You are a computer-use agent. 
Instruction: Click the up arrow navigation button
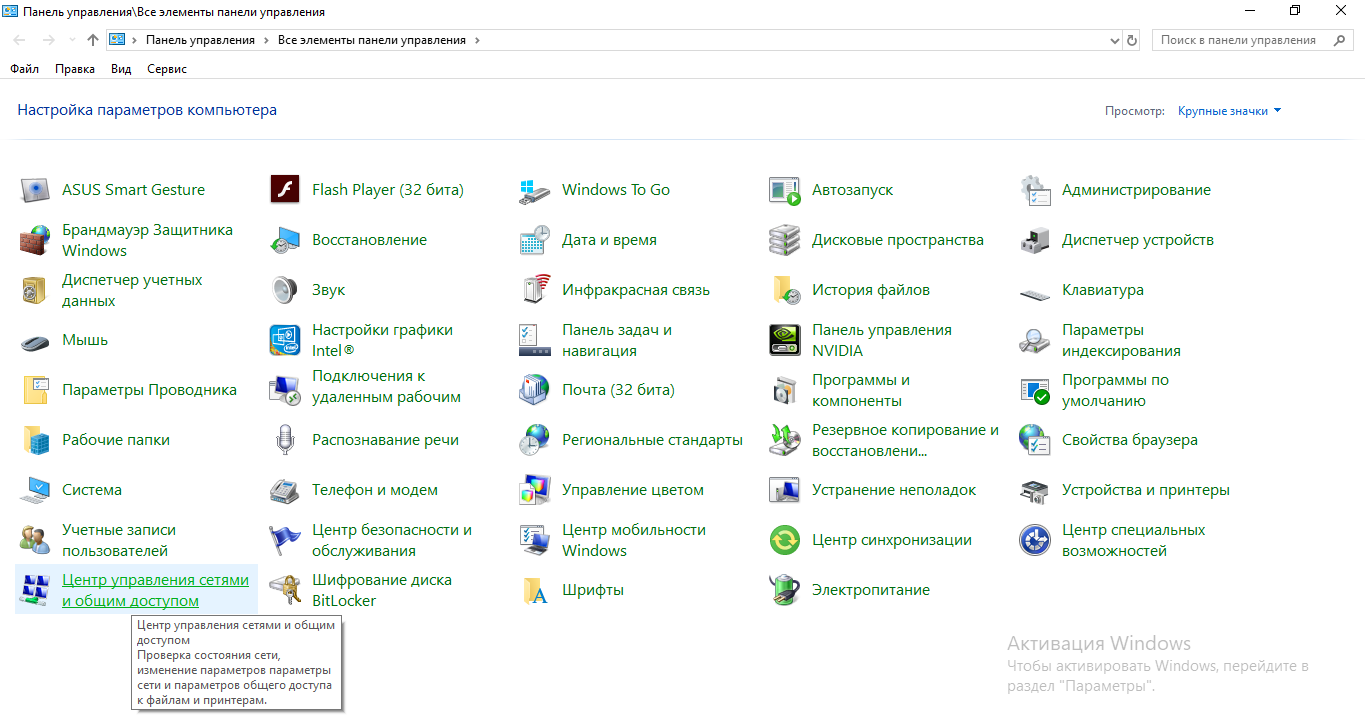(x=93, y=41)
